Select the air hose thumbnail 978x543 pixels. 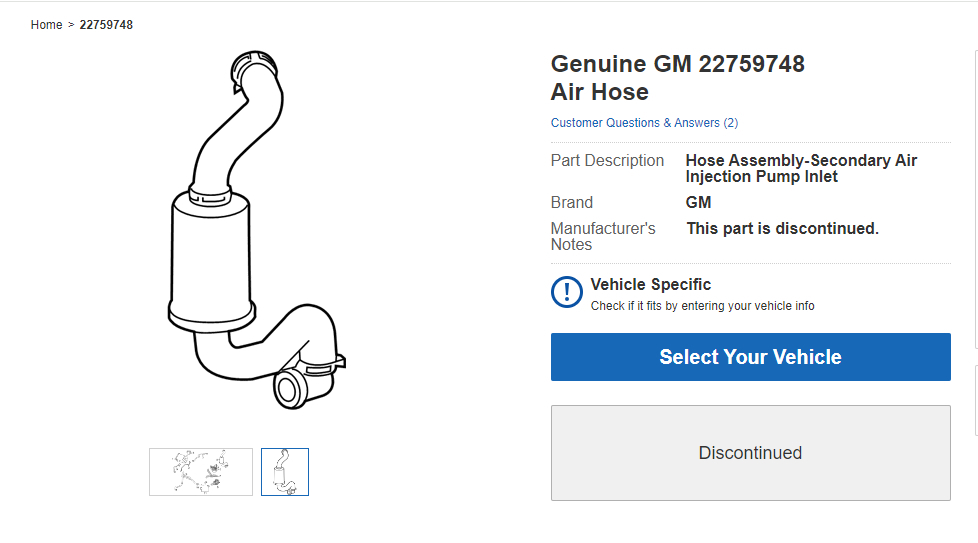tap(285, 472)
